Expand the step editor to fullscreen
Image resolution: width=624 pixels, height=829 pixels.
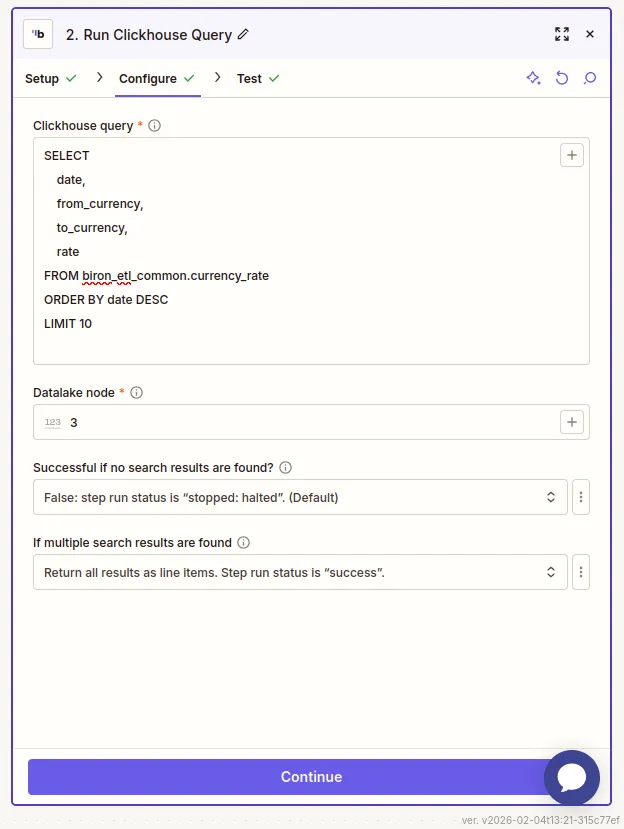click(562, 34)
